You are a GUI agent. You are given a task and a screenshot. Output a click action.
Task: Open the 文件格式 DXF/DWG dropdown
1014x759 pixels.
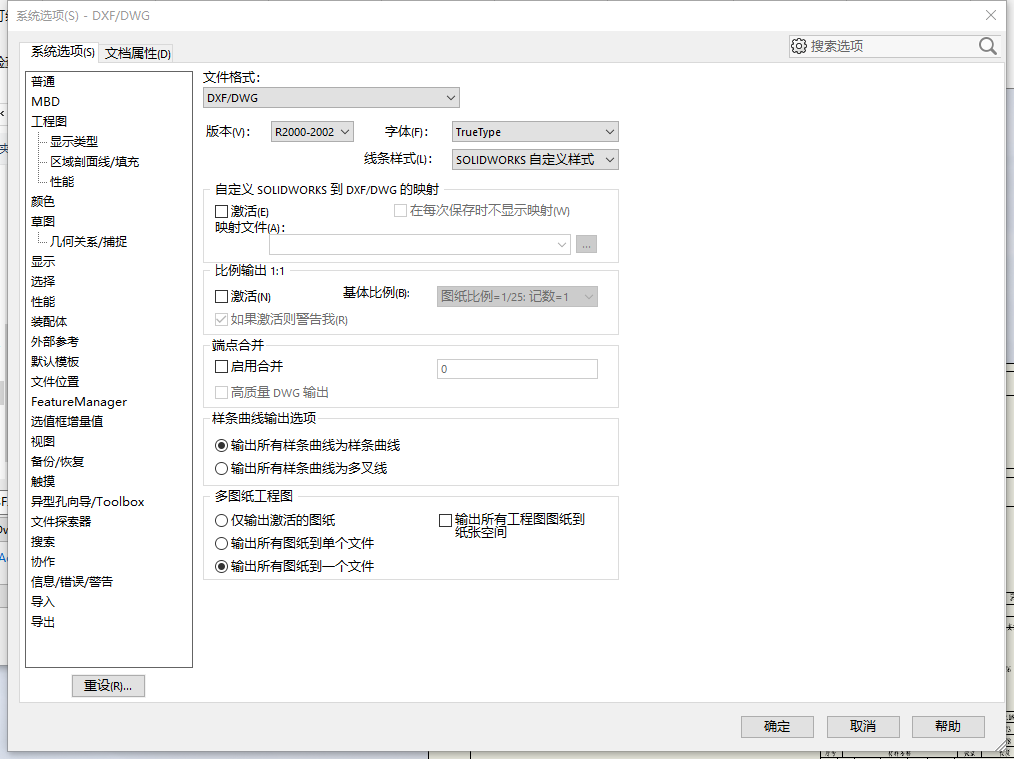coord(331,98)
